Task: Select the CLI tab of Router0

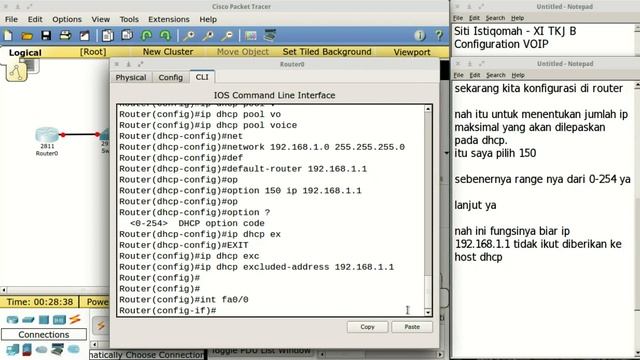Action: 202,77
